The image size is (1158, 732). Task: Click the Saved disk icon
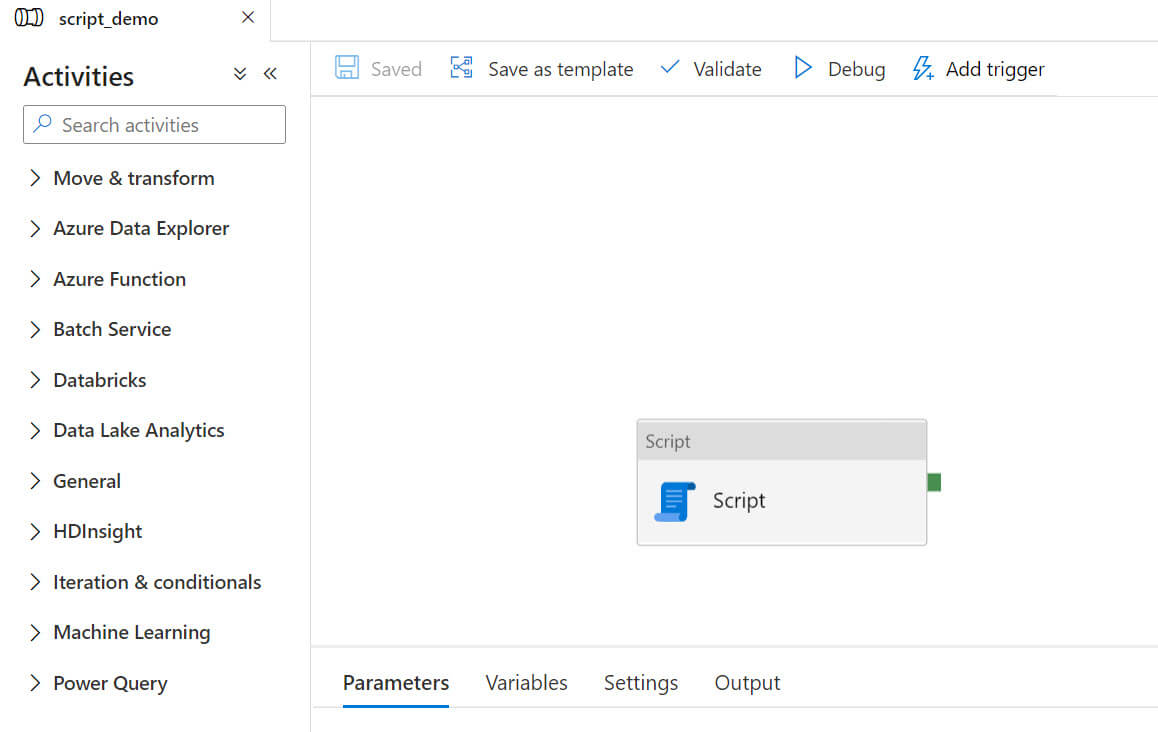point(347,68)
